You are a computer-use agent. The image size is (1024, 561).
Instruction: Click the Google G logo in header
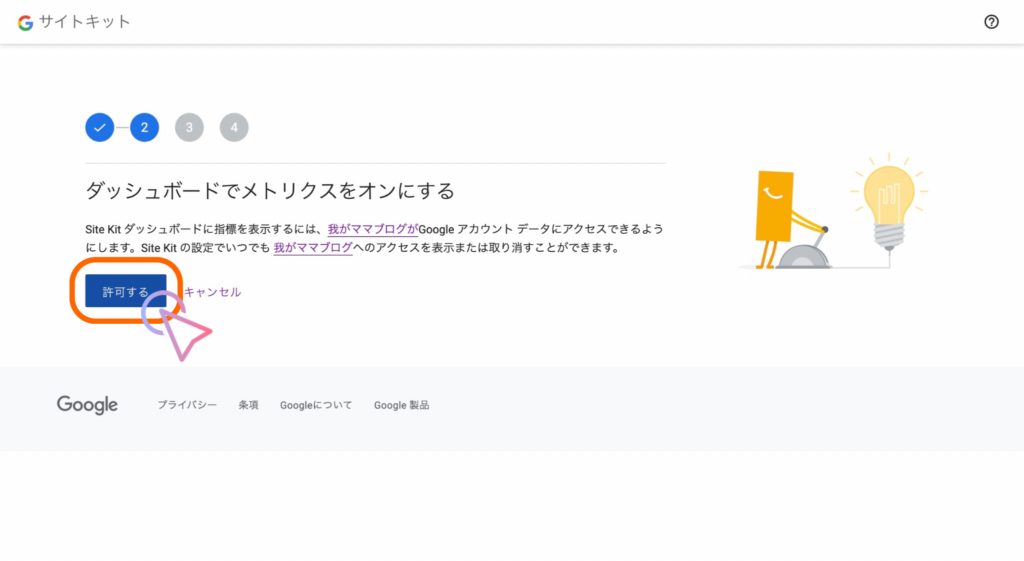tap(25, 22)
